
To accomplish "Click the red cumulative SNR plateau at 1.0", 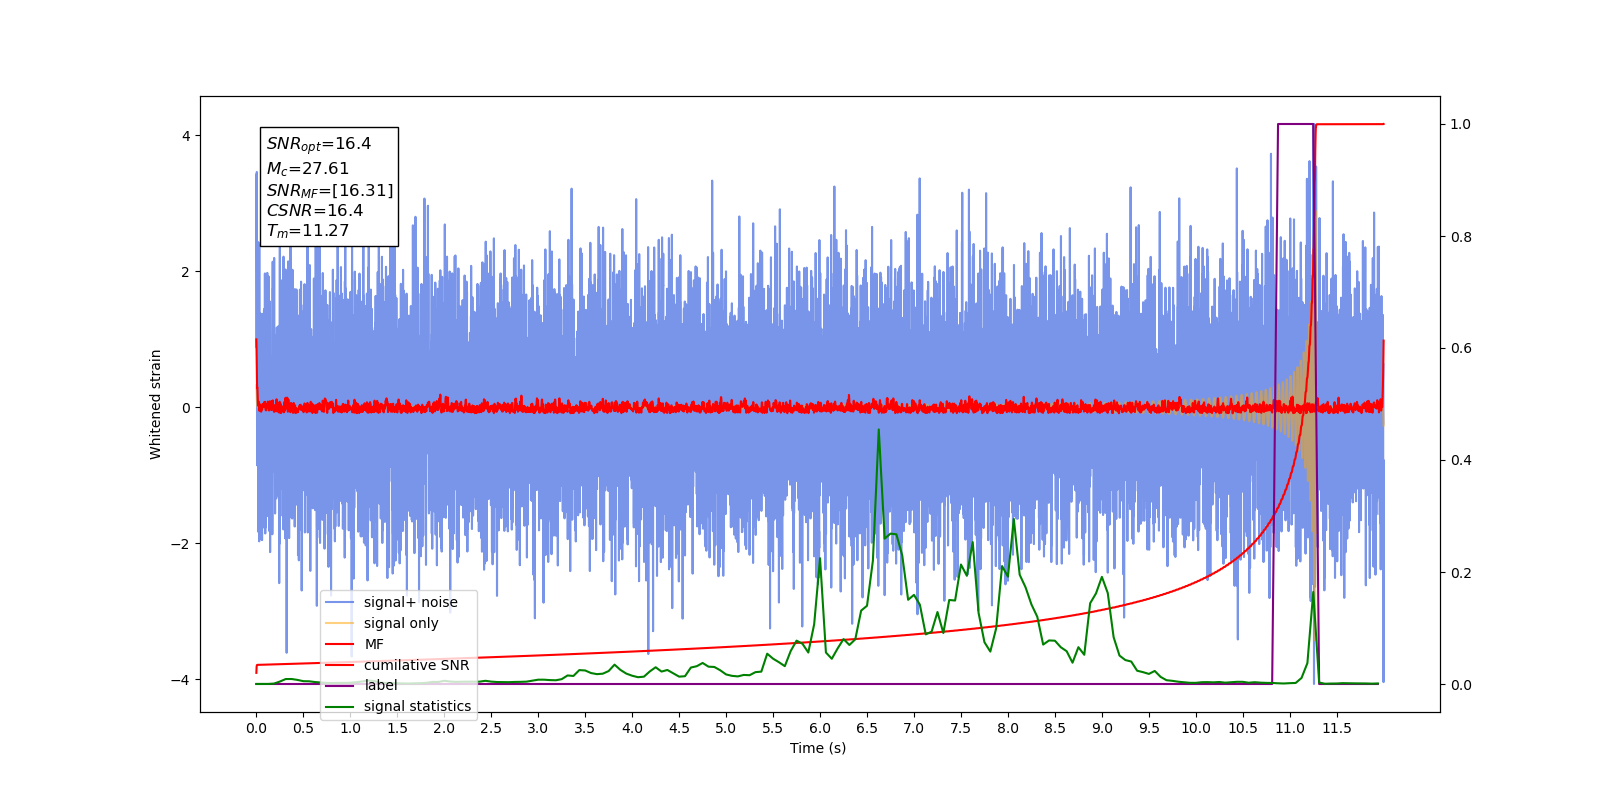I will 1350,124.
